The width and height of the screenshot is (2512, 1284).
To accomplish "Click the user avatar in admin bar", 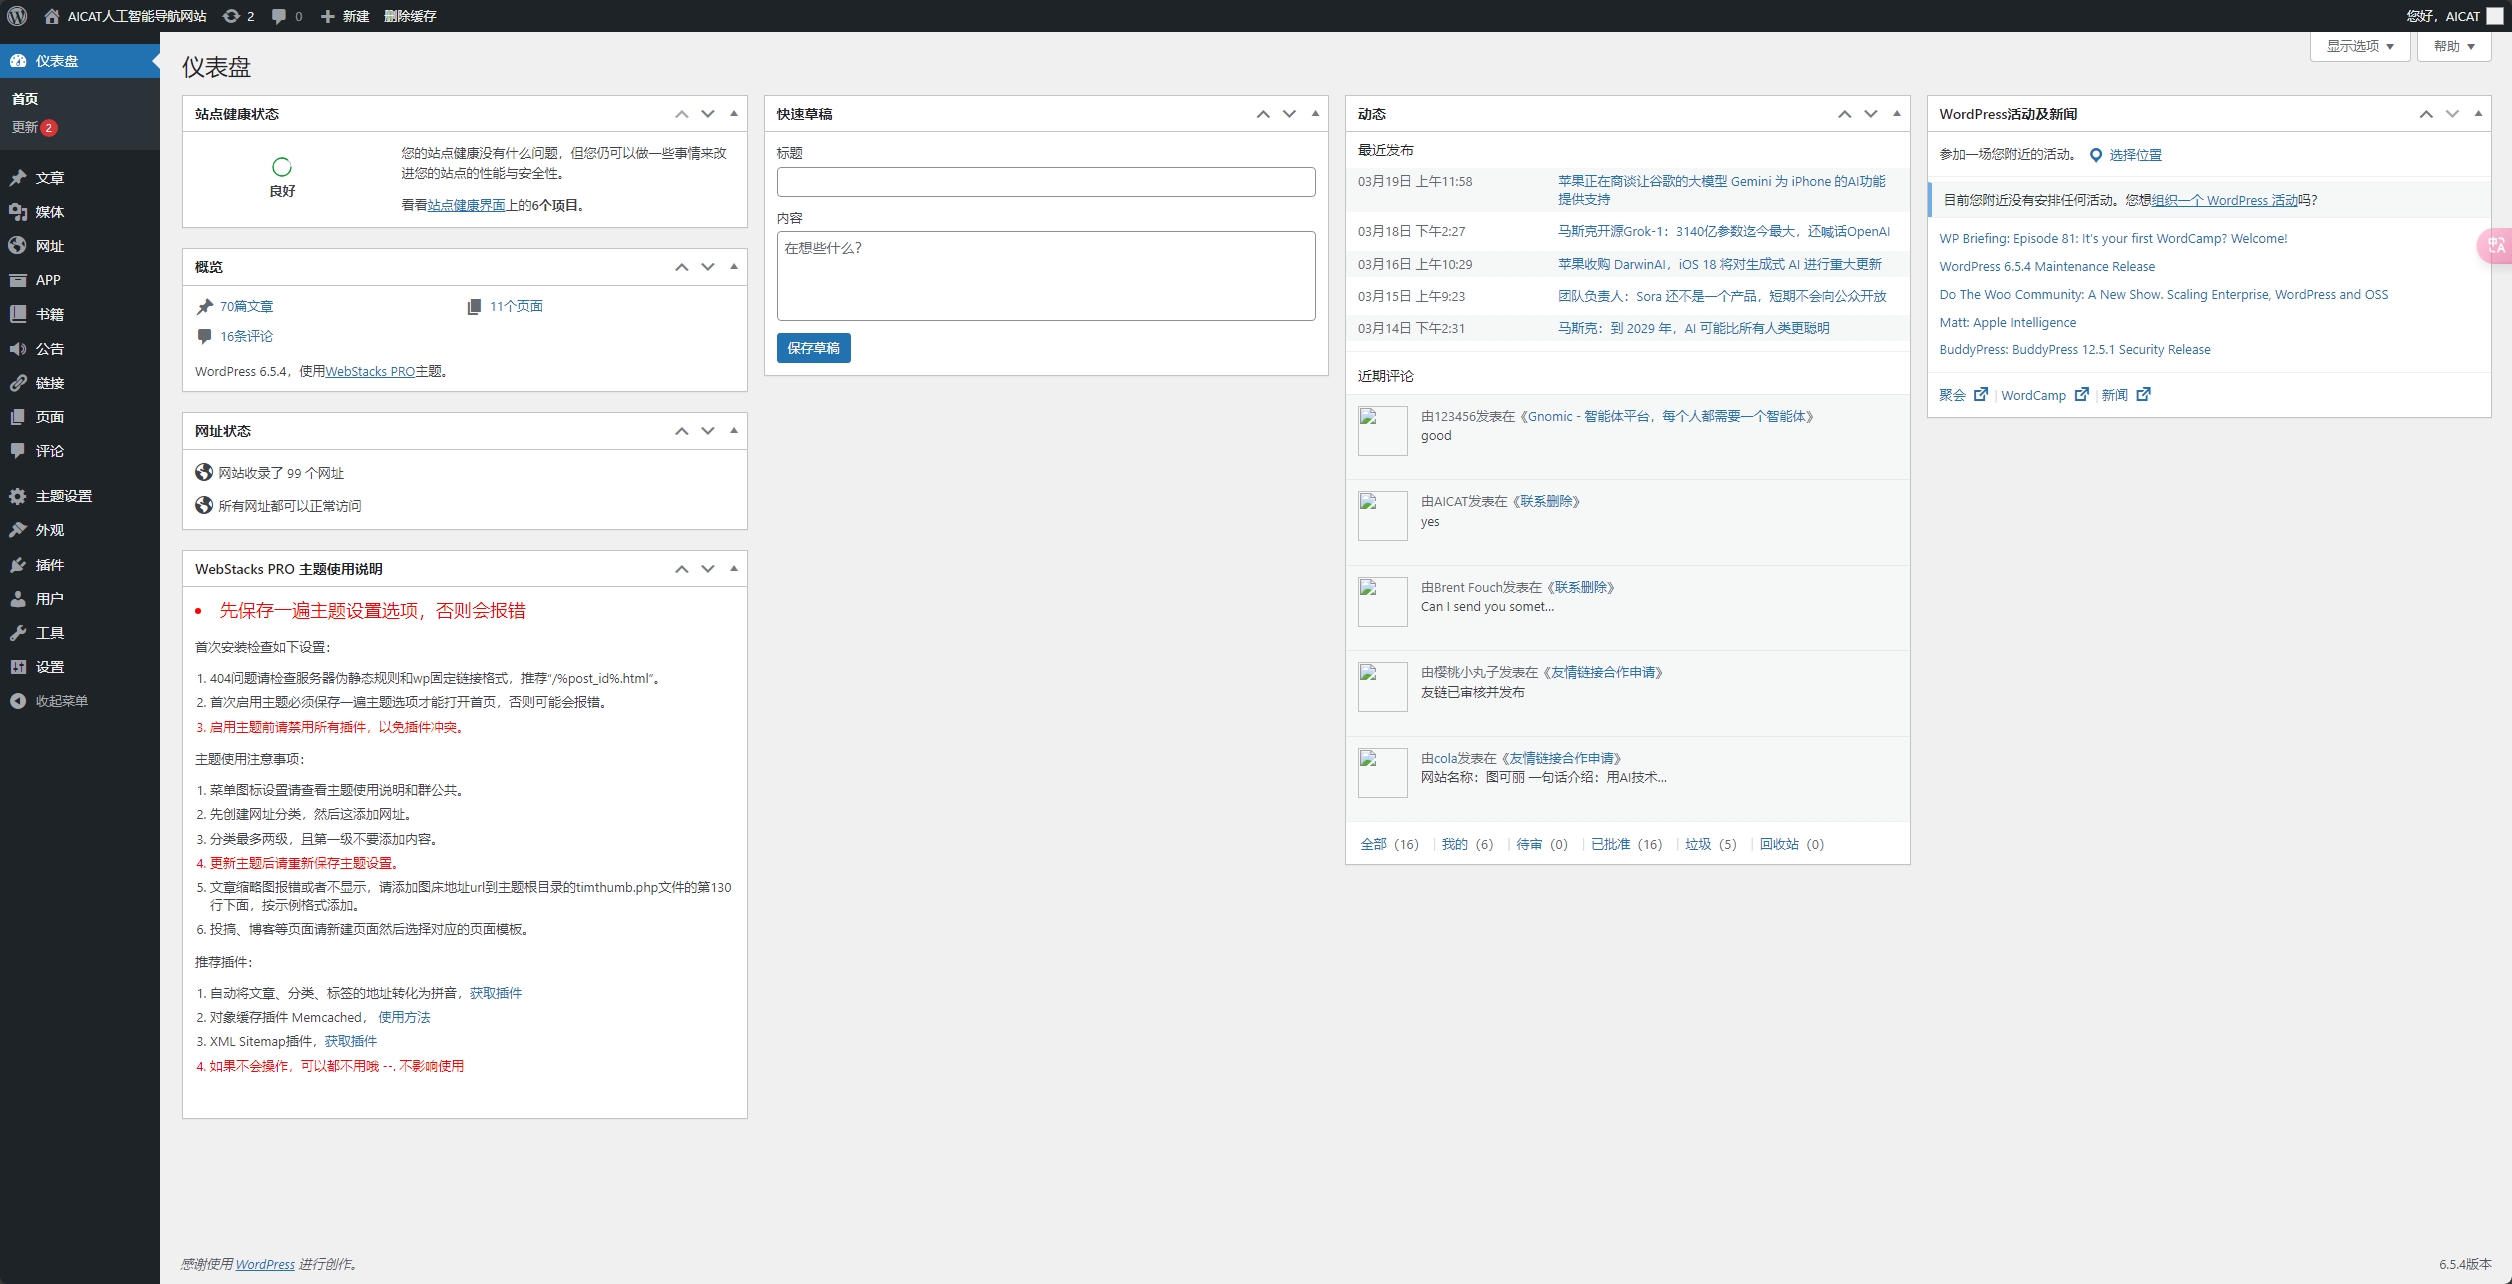I will point(2495,16).
